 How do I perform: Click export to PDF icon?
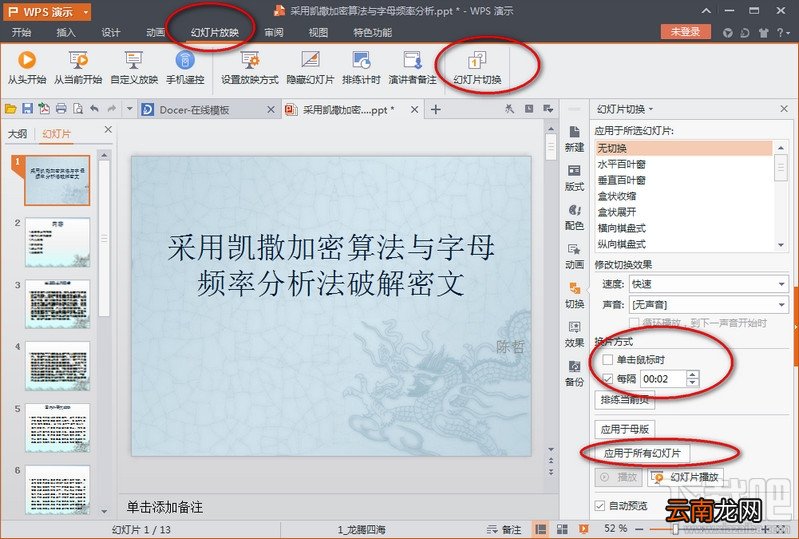[44, 109]
